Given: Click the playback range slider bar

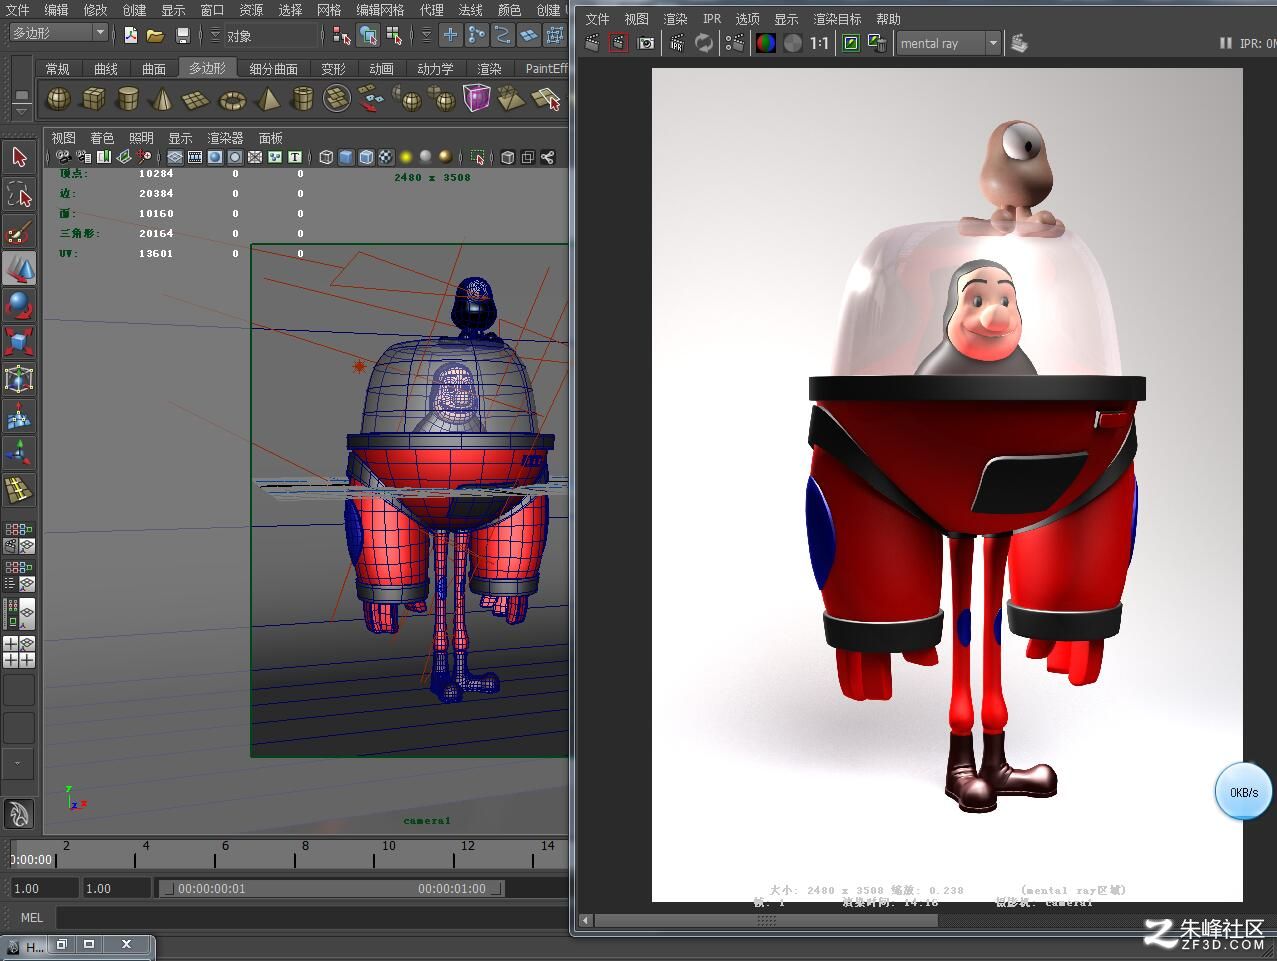Looking at the screenshot, I should pos(332,888).
